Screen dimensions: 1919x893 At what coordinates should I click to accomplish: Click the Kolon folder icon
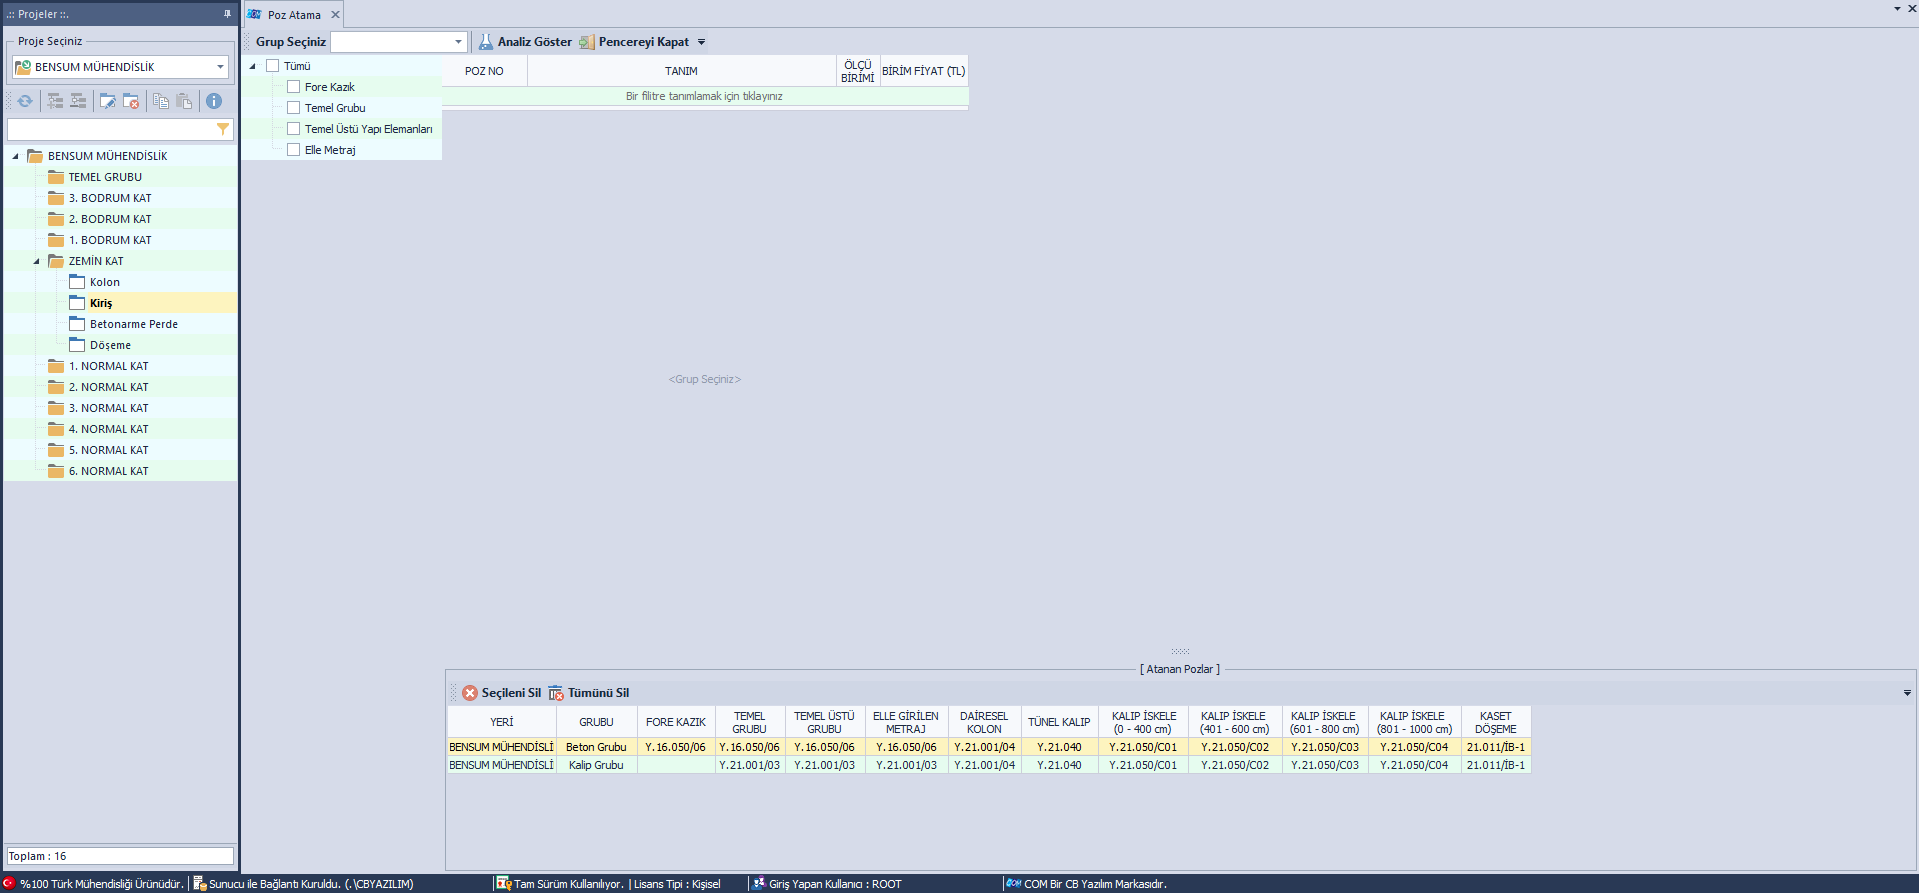tap(77, 282)
